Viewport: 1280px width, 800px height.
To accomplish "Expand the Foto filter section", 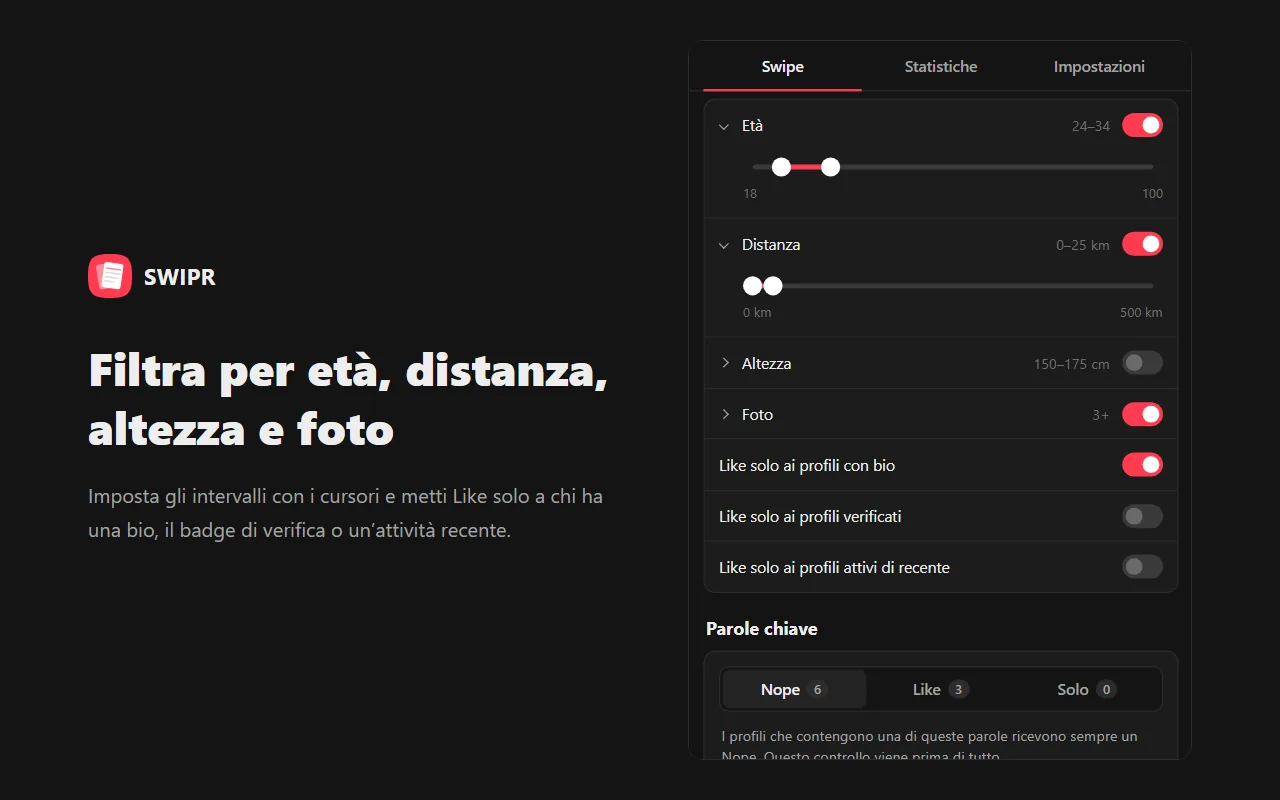I will coord(725,414).
